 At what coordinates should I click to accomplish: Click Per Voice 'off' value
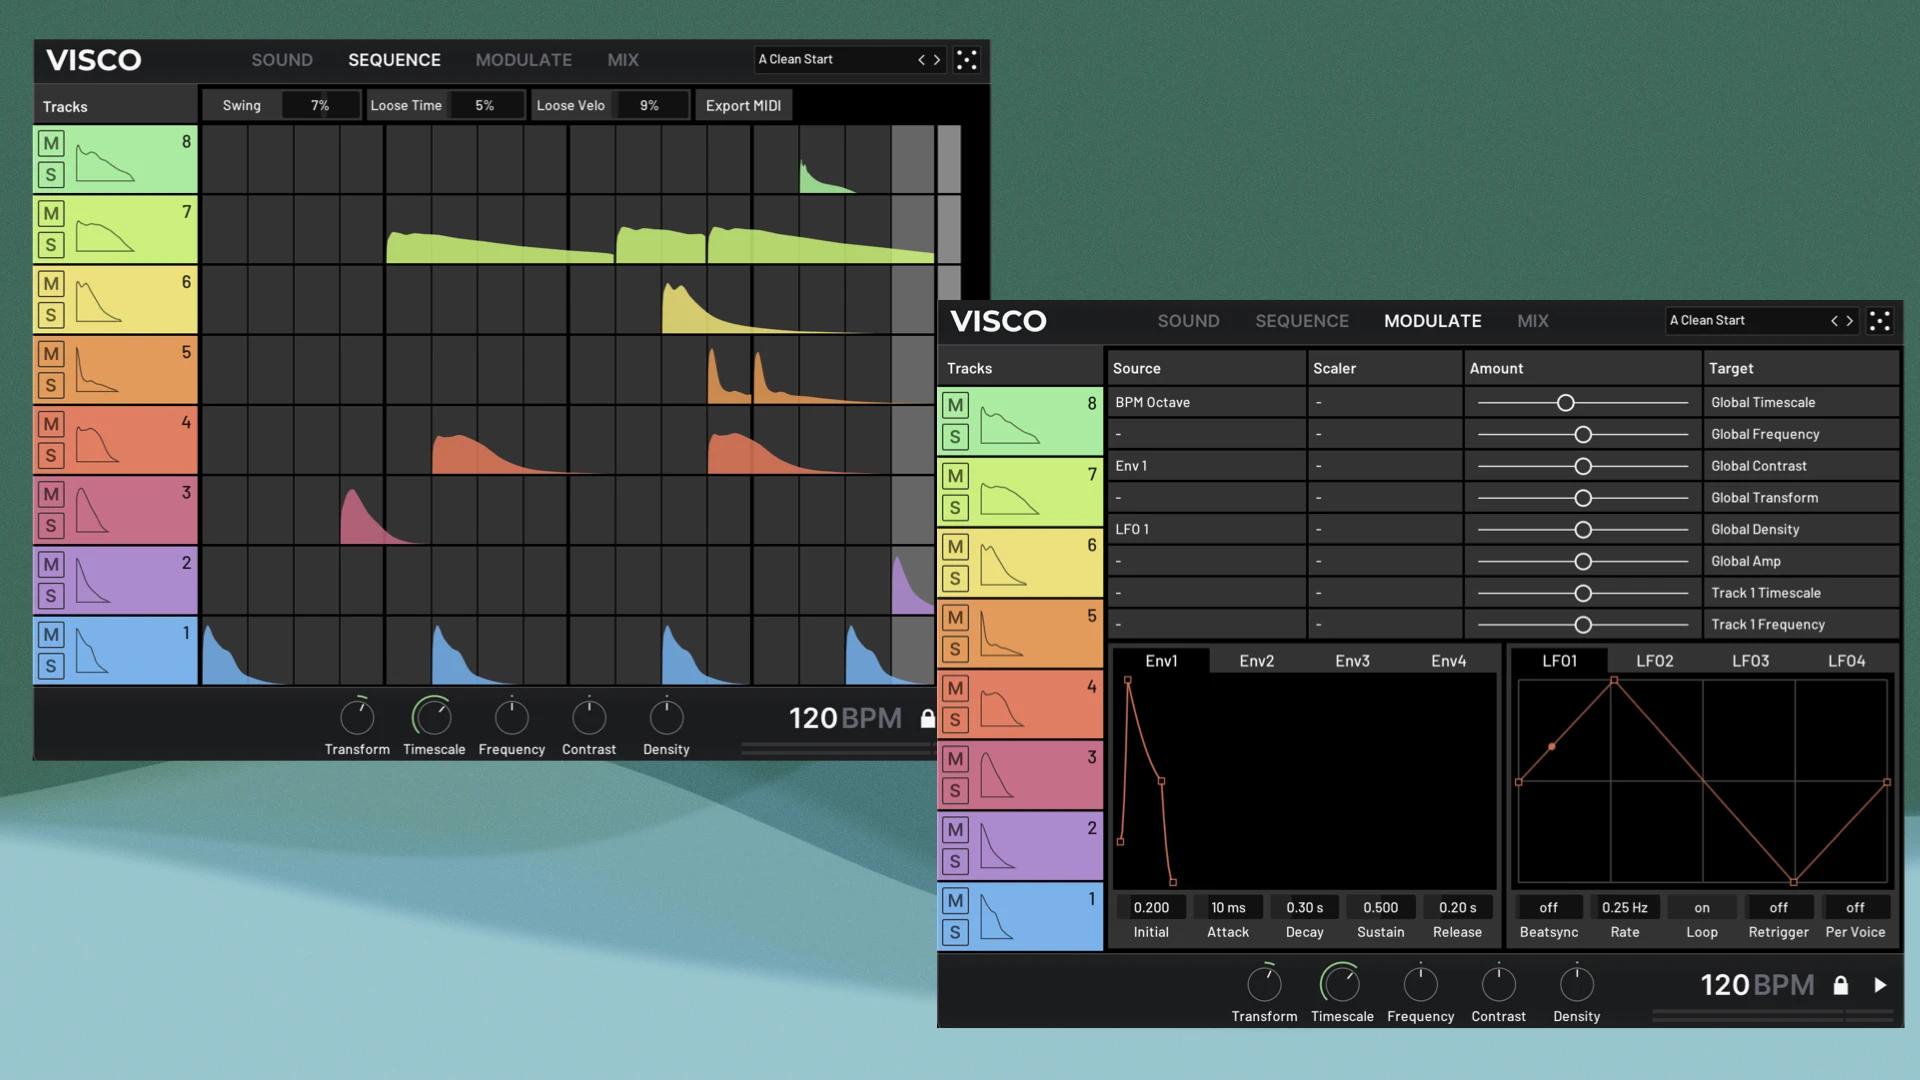1855,908
